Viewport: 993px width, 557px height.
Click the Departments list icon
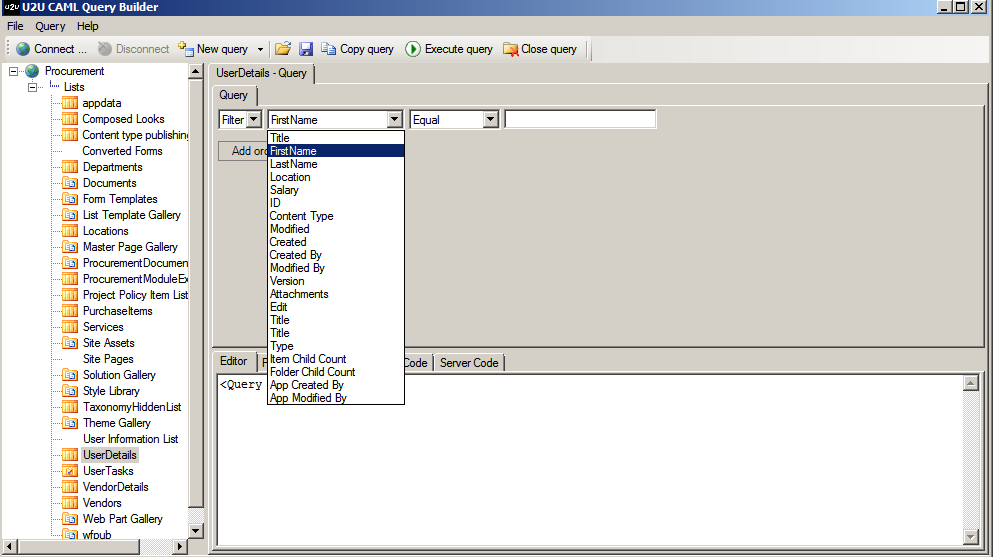point(70,167)
